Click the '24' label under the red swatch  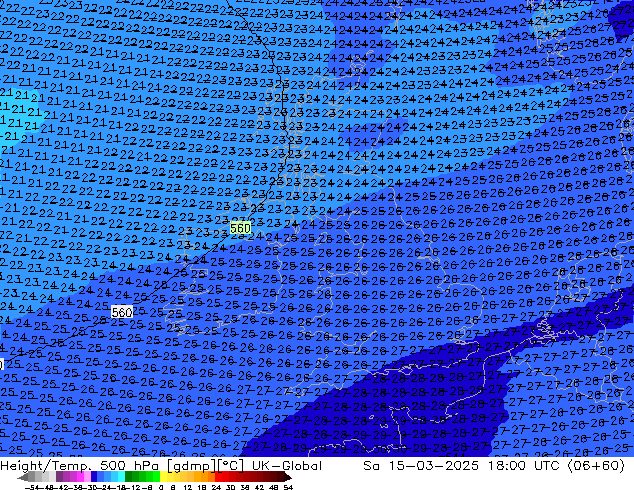pyautogui.click(x=216, y=487)
